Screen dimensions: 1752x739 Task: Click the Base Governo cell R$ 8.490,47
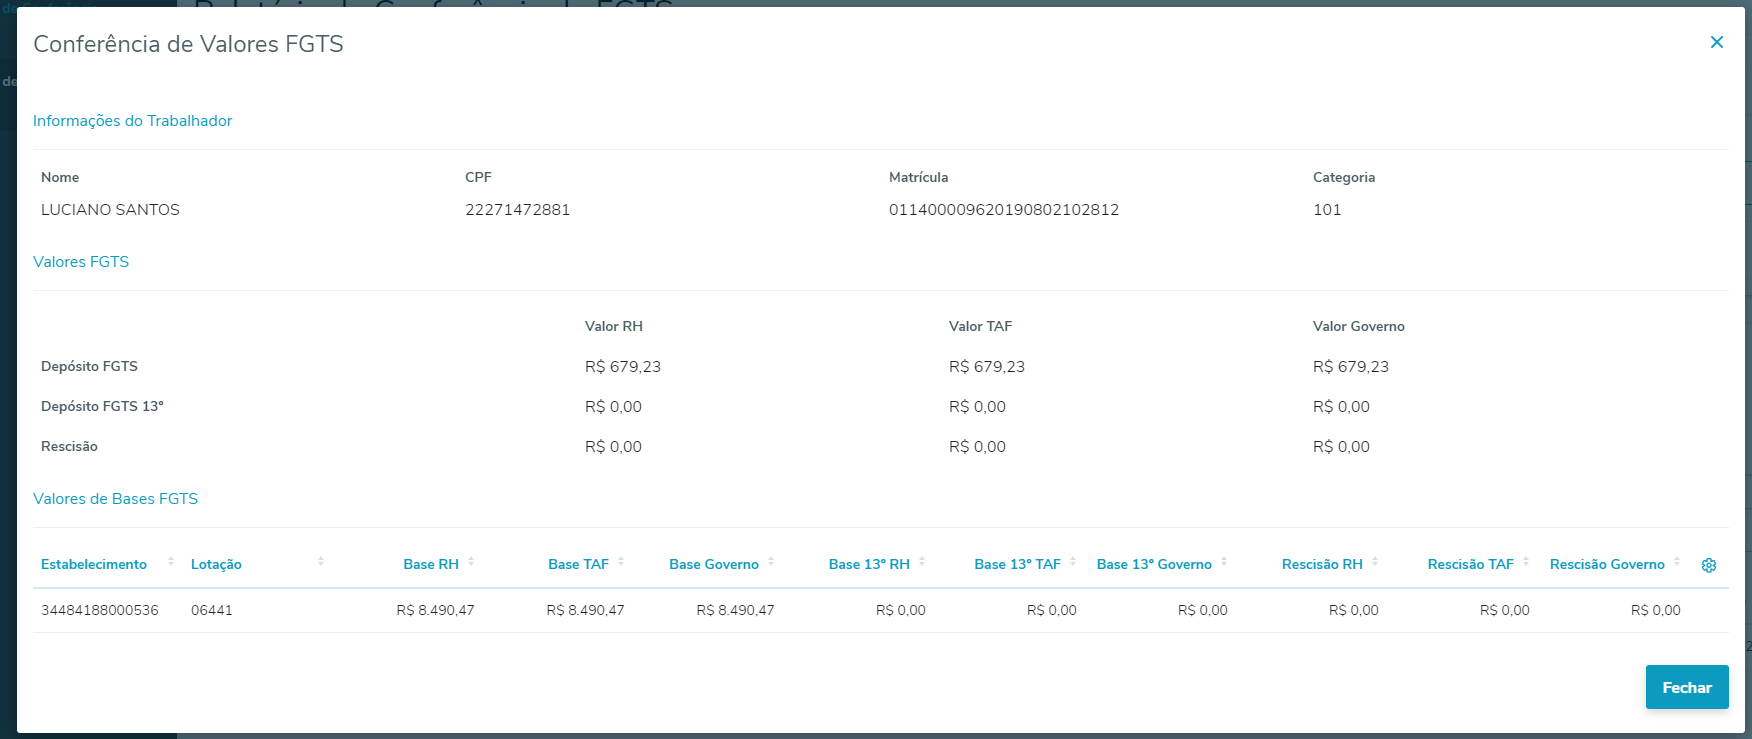pos(735,610)
